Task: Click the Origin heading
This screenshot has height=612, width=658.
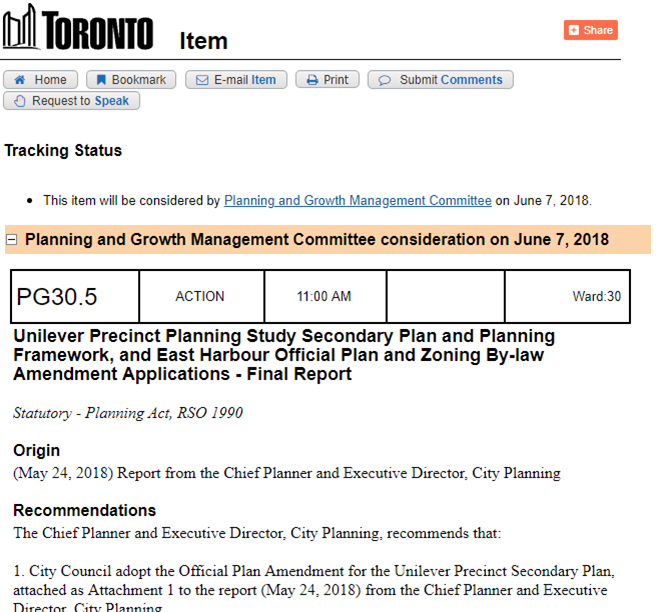Action: point(37,450)
